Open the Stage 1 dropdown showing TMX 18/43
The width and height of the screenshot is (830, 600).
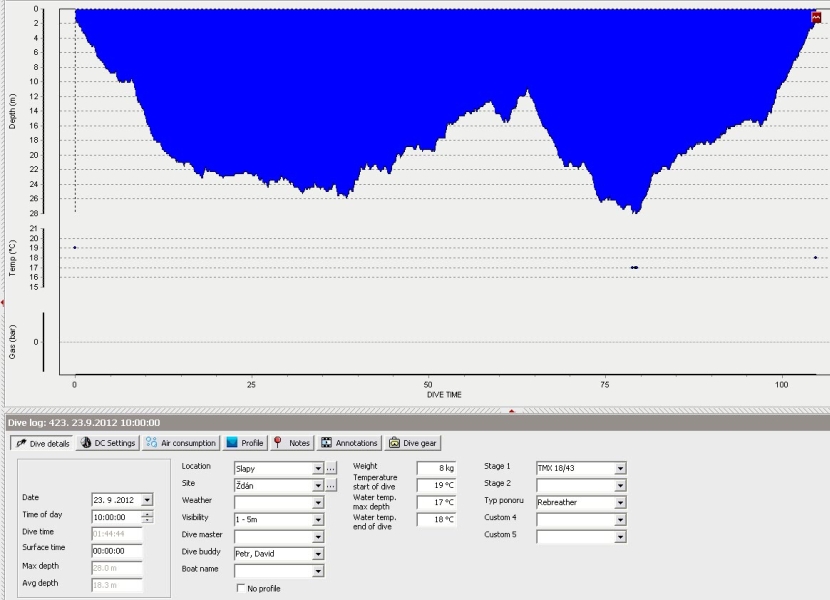point(620,468)
